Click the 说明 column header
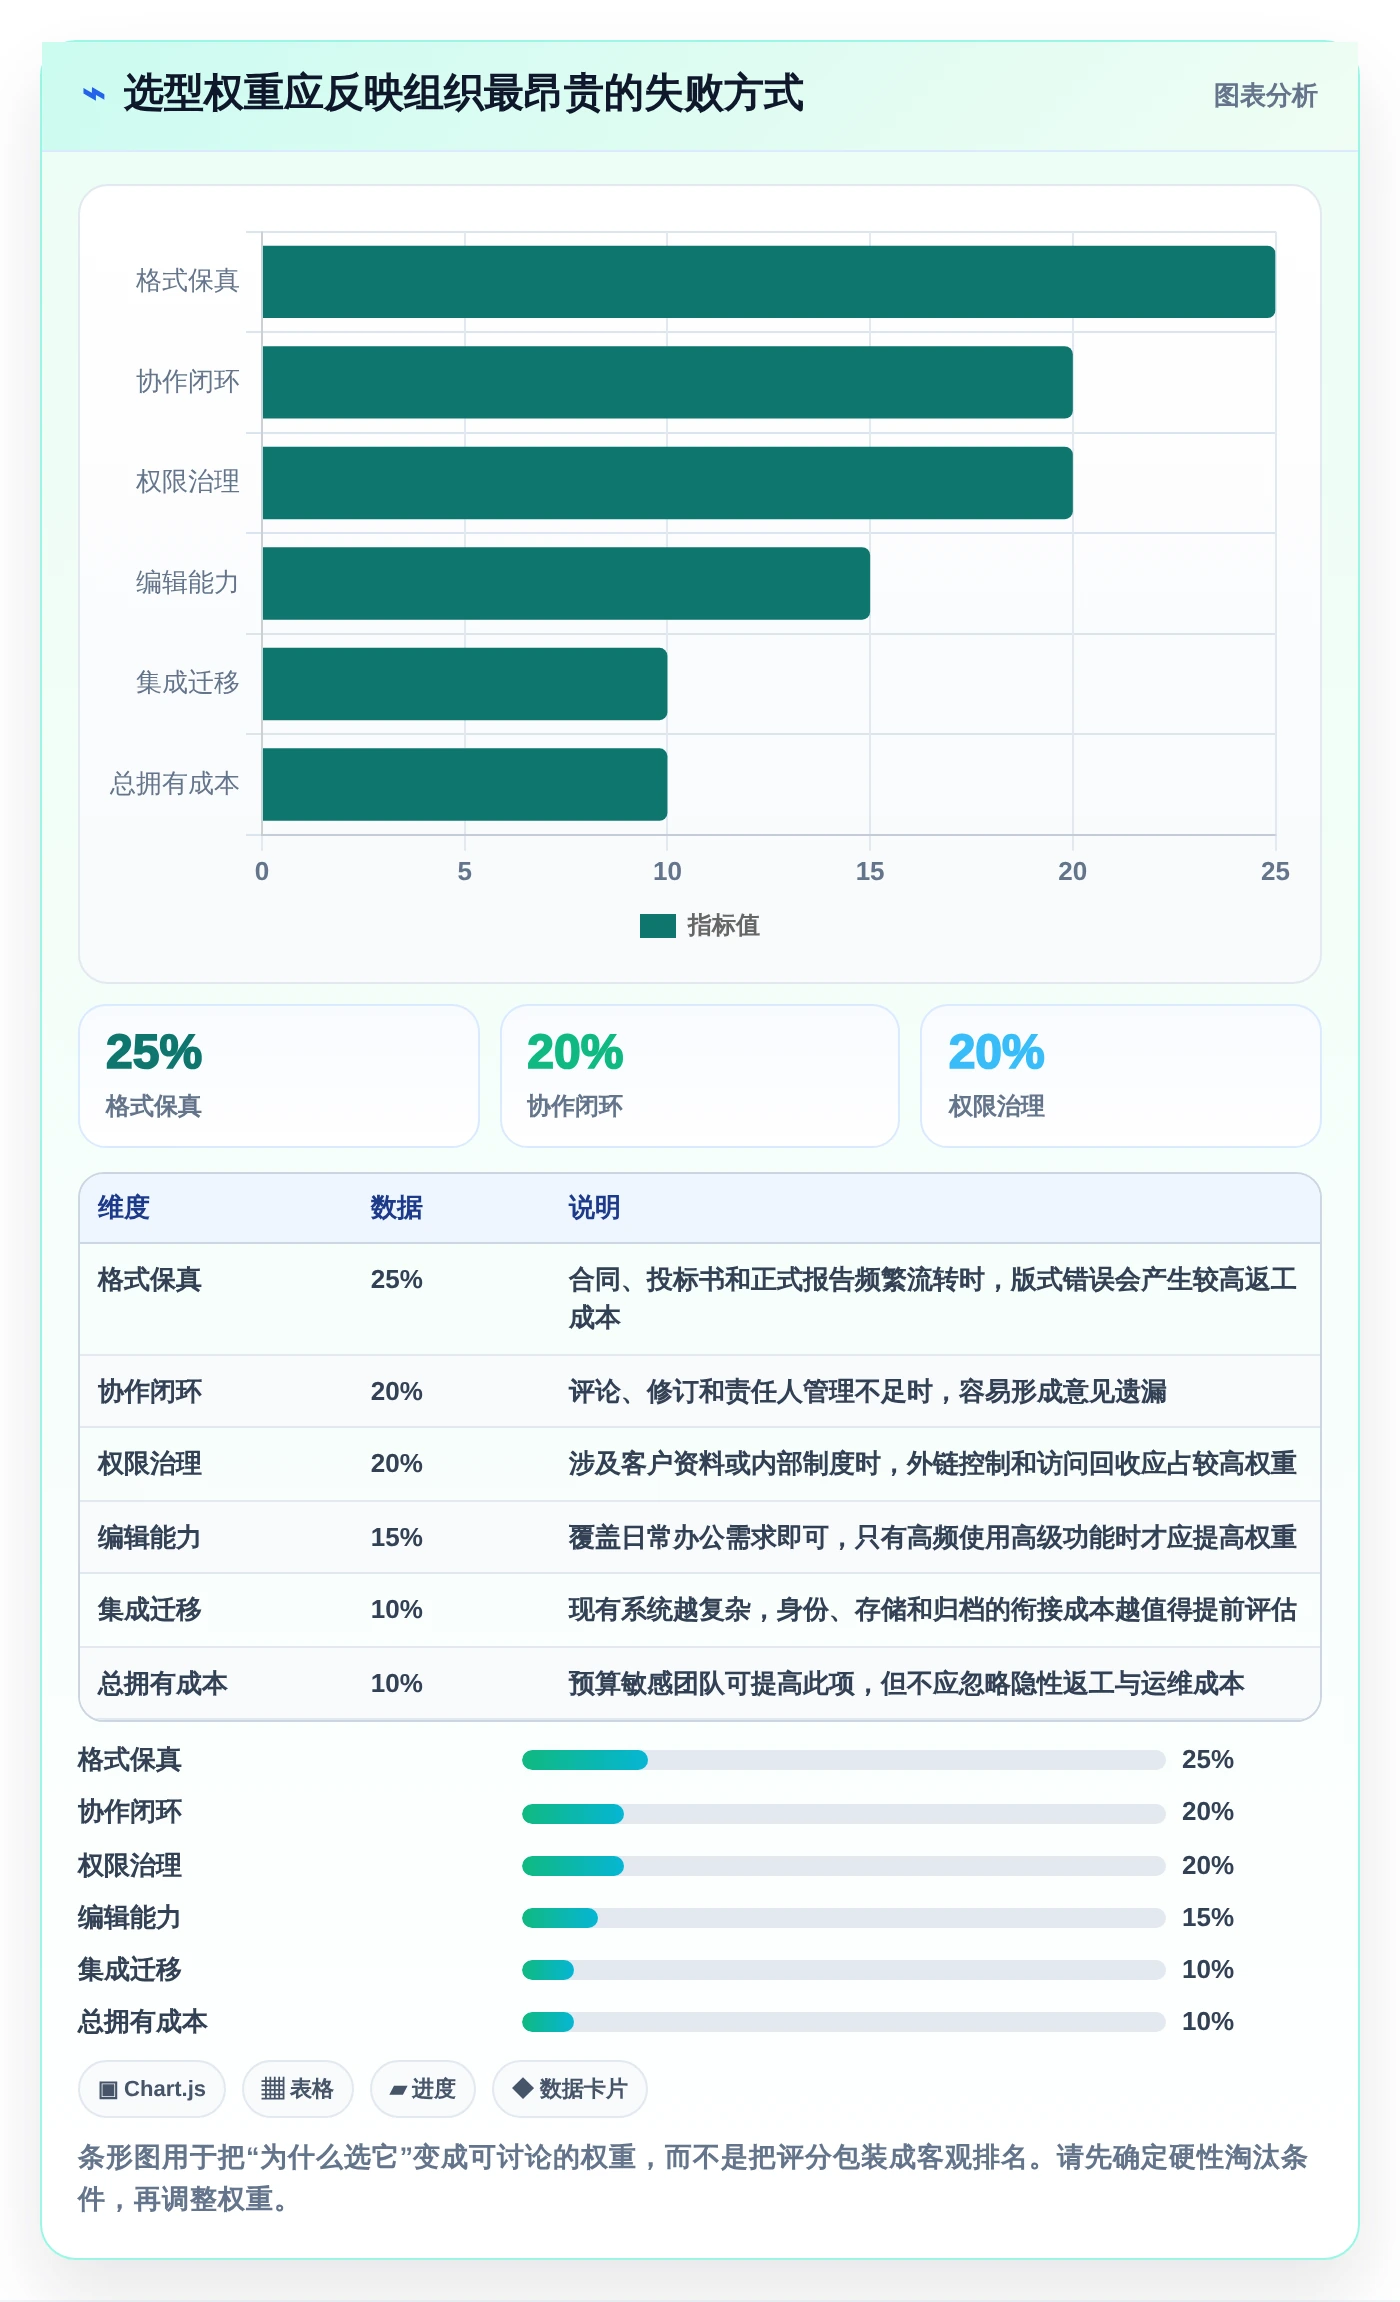 (x=594, y=1208)
